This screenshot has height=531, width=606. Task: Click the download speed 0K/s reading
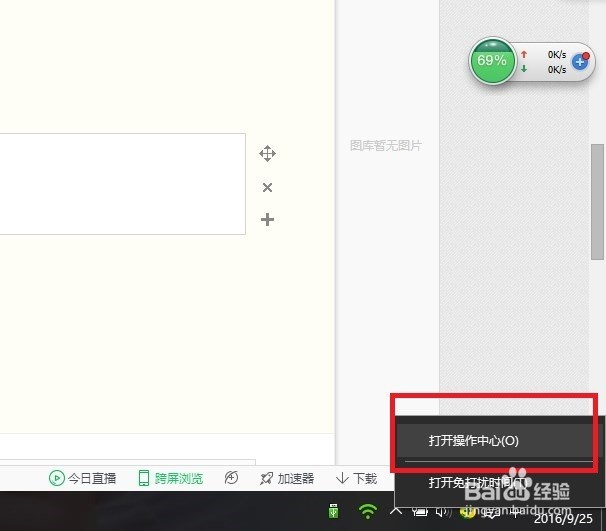tap(557, 70)
